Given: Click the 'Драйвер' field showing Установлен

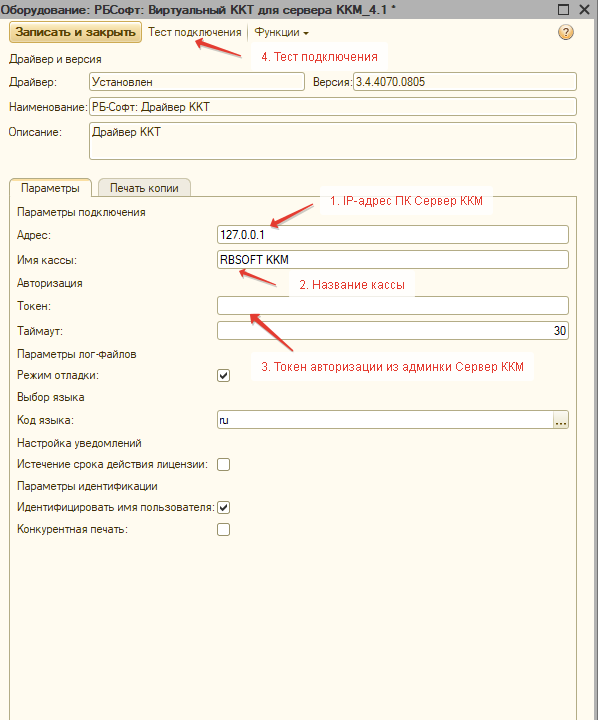Looking at the screenshot, I should click(197, 82).
